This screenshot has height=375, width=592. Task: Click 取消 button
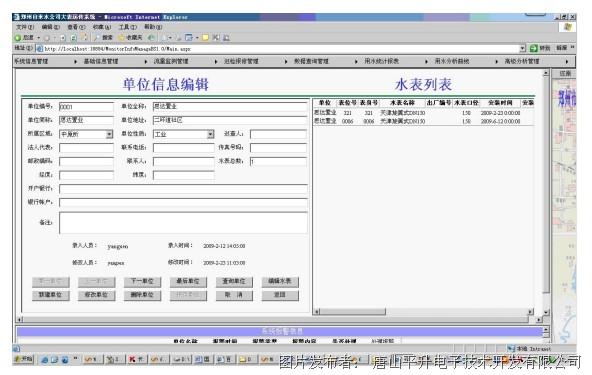click(234, 295)
